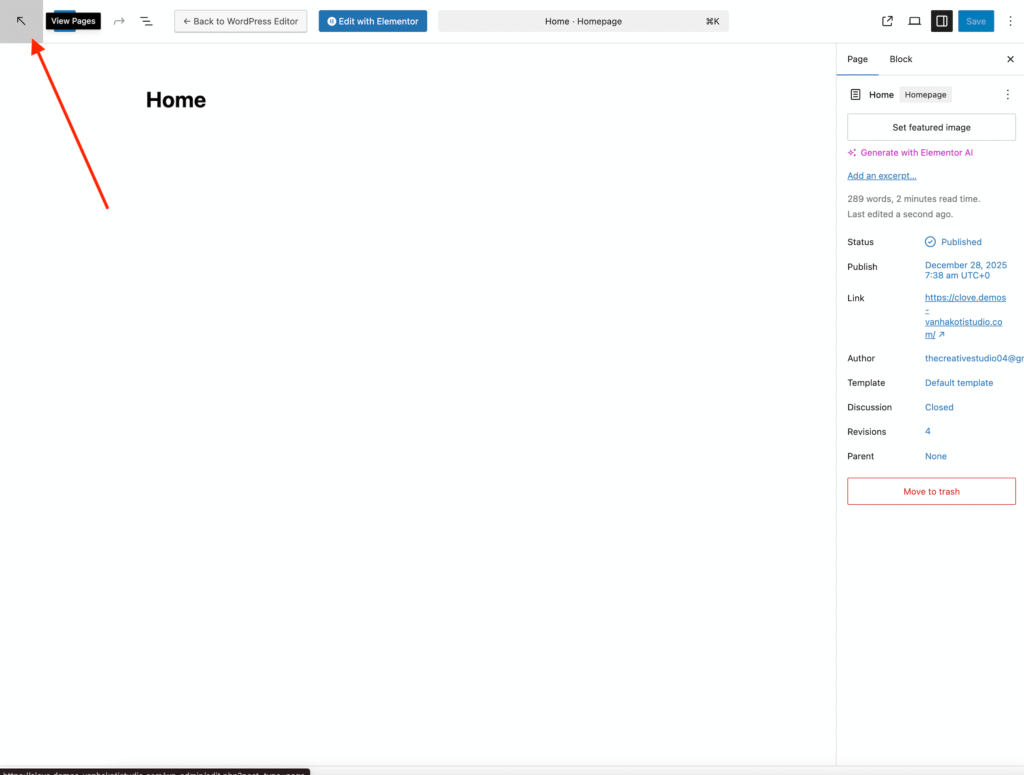Click the View Pages back arrow icon
This screenshot has width=1024, height=775.
point(21,21)
